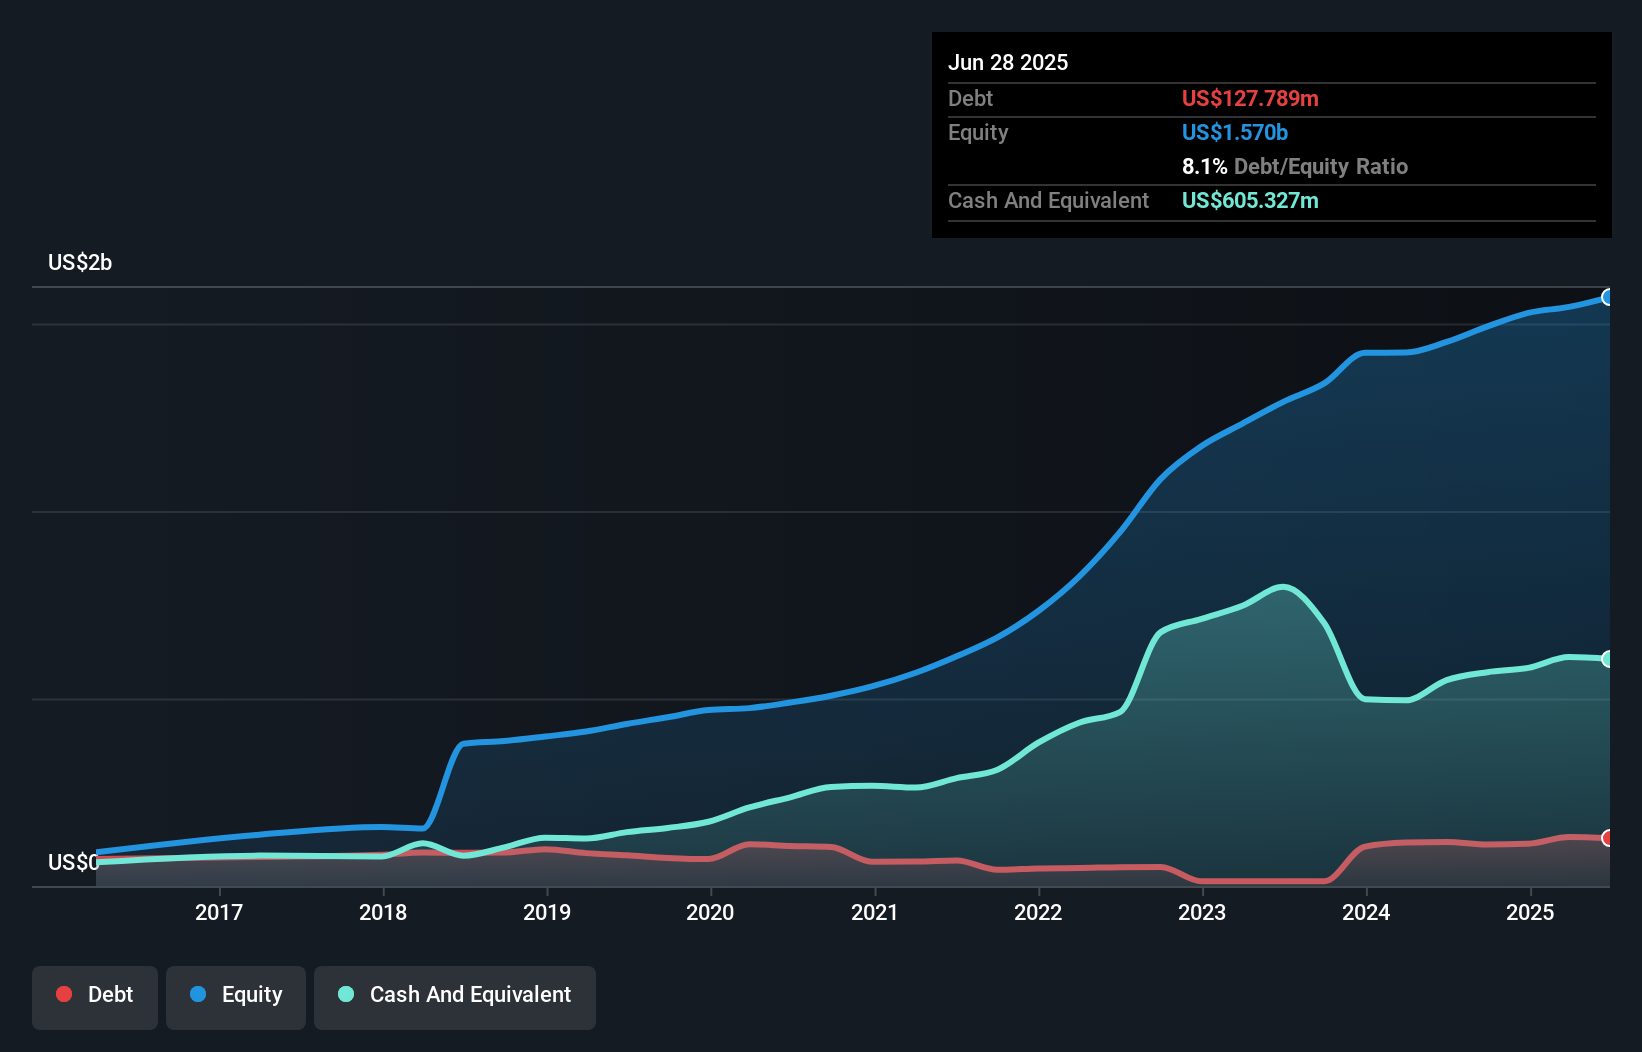Select the 2019 x-axis label
Screen dimensions: 1642x1052
click(x=547, y=912)
